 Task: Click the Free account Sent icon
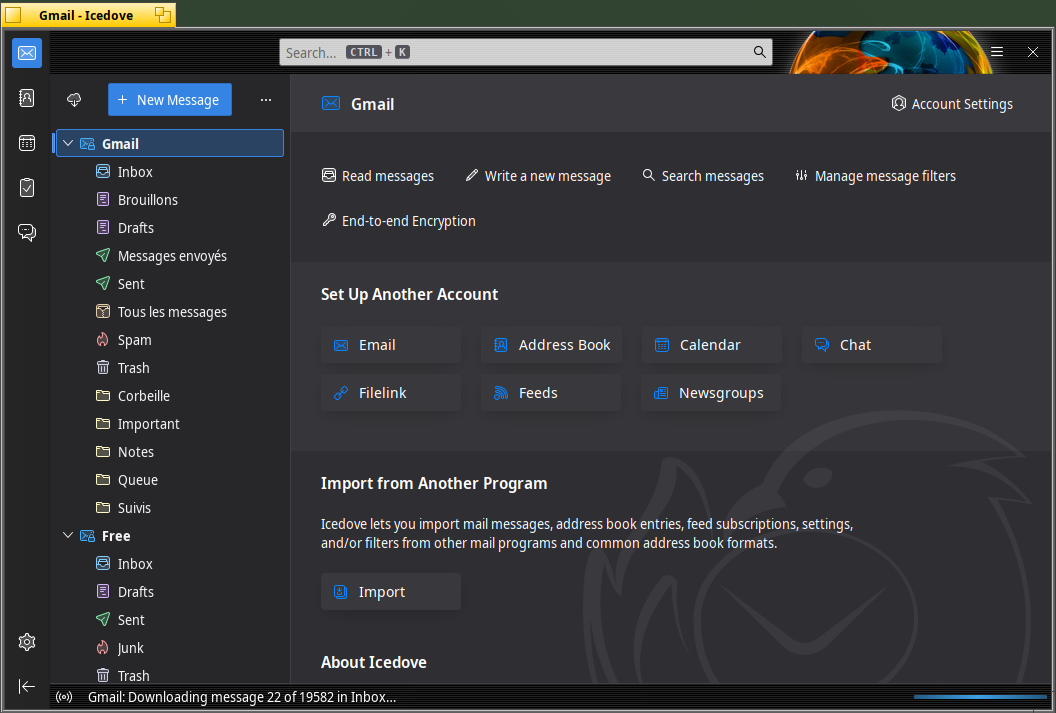103,619
